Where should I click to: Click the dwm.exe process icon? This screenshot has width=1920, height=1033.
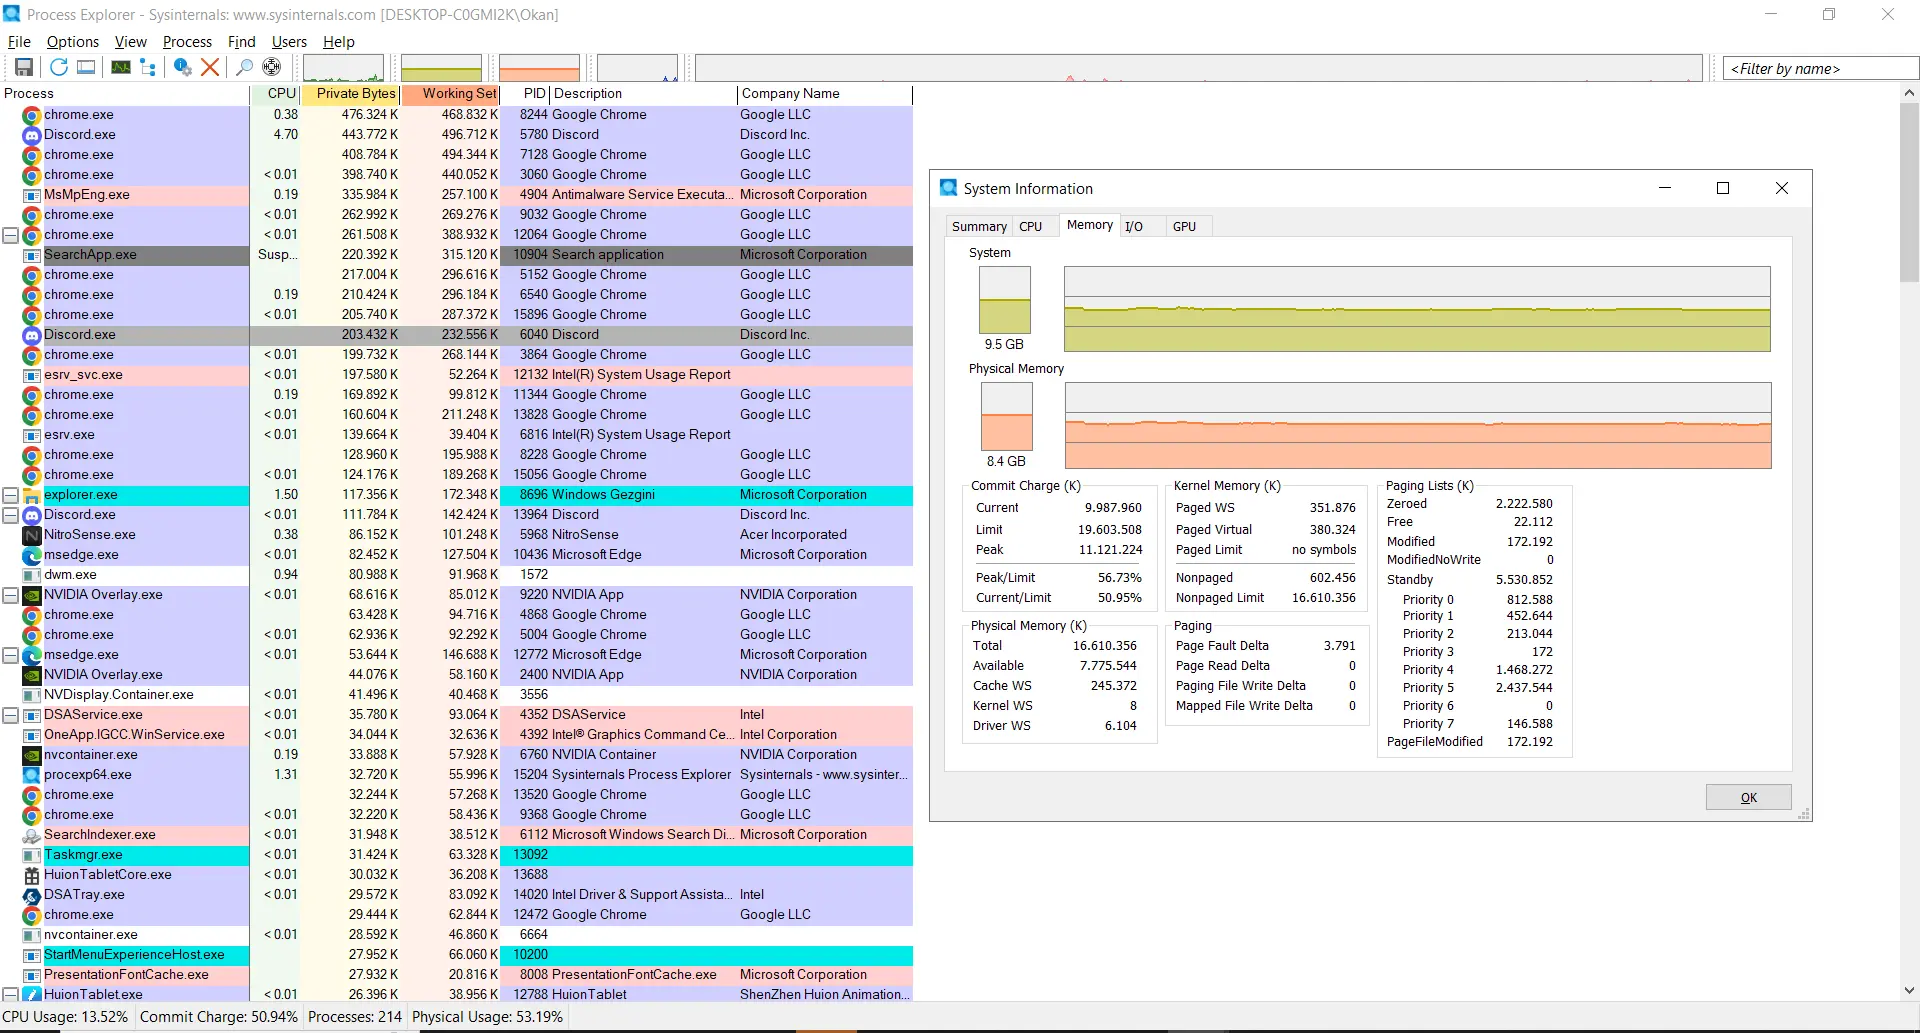32,575
